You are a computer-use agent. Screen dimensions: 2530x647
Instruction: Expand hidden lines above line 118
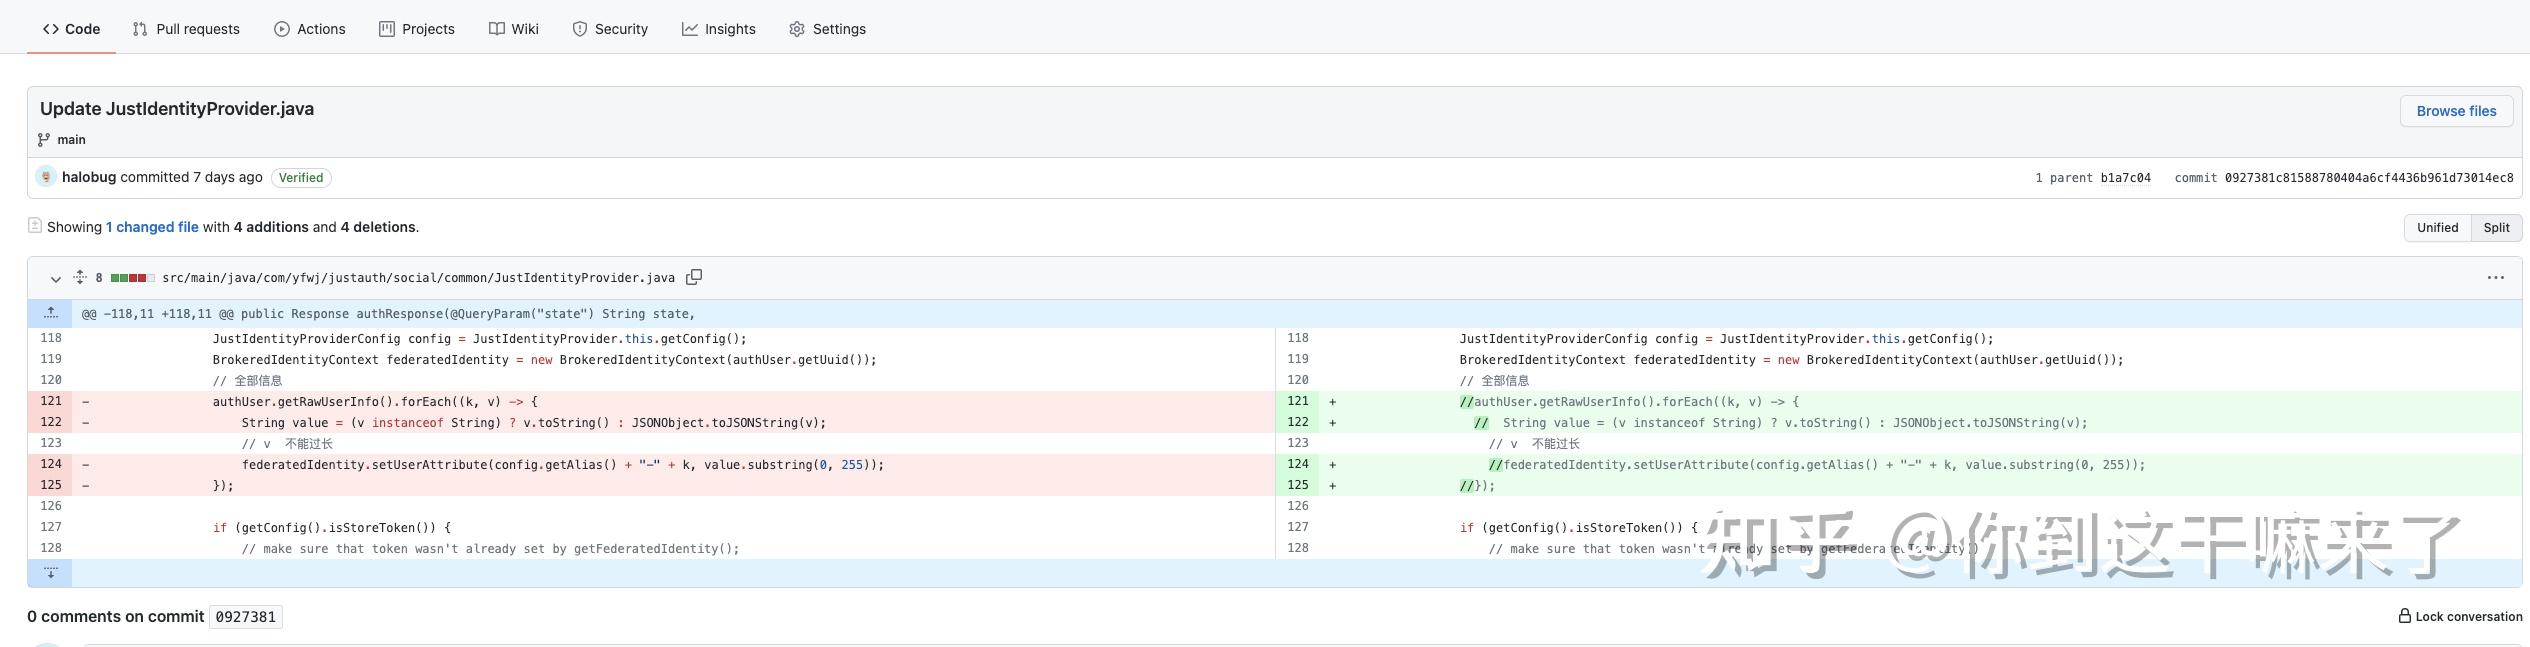point(50,314)
